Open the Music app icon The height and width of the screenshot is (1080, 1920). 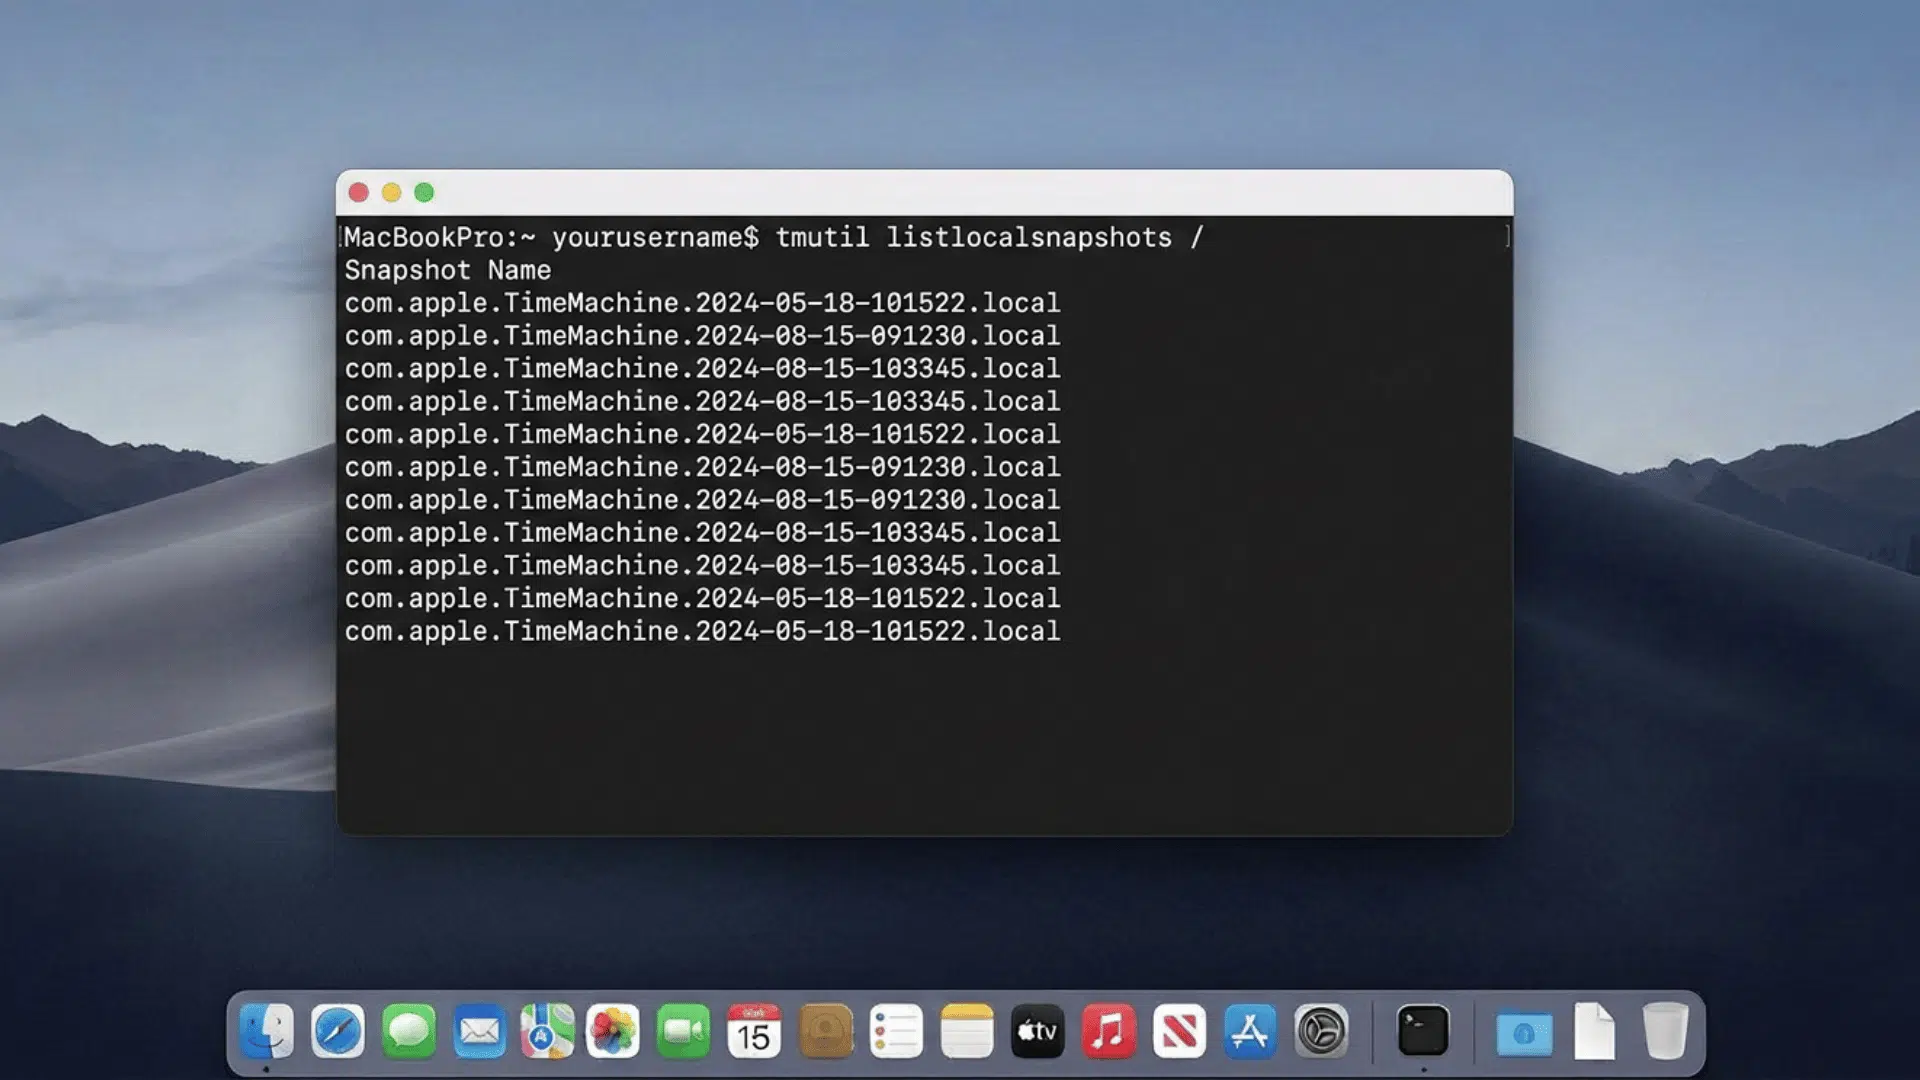click(1109, 1031)
